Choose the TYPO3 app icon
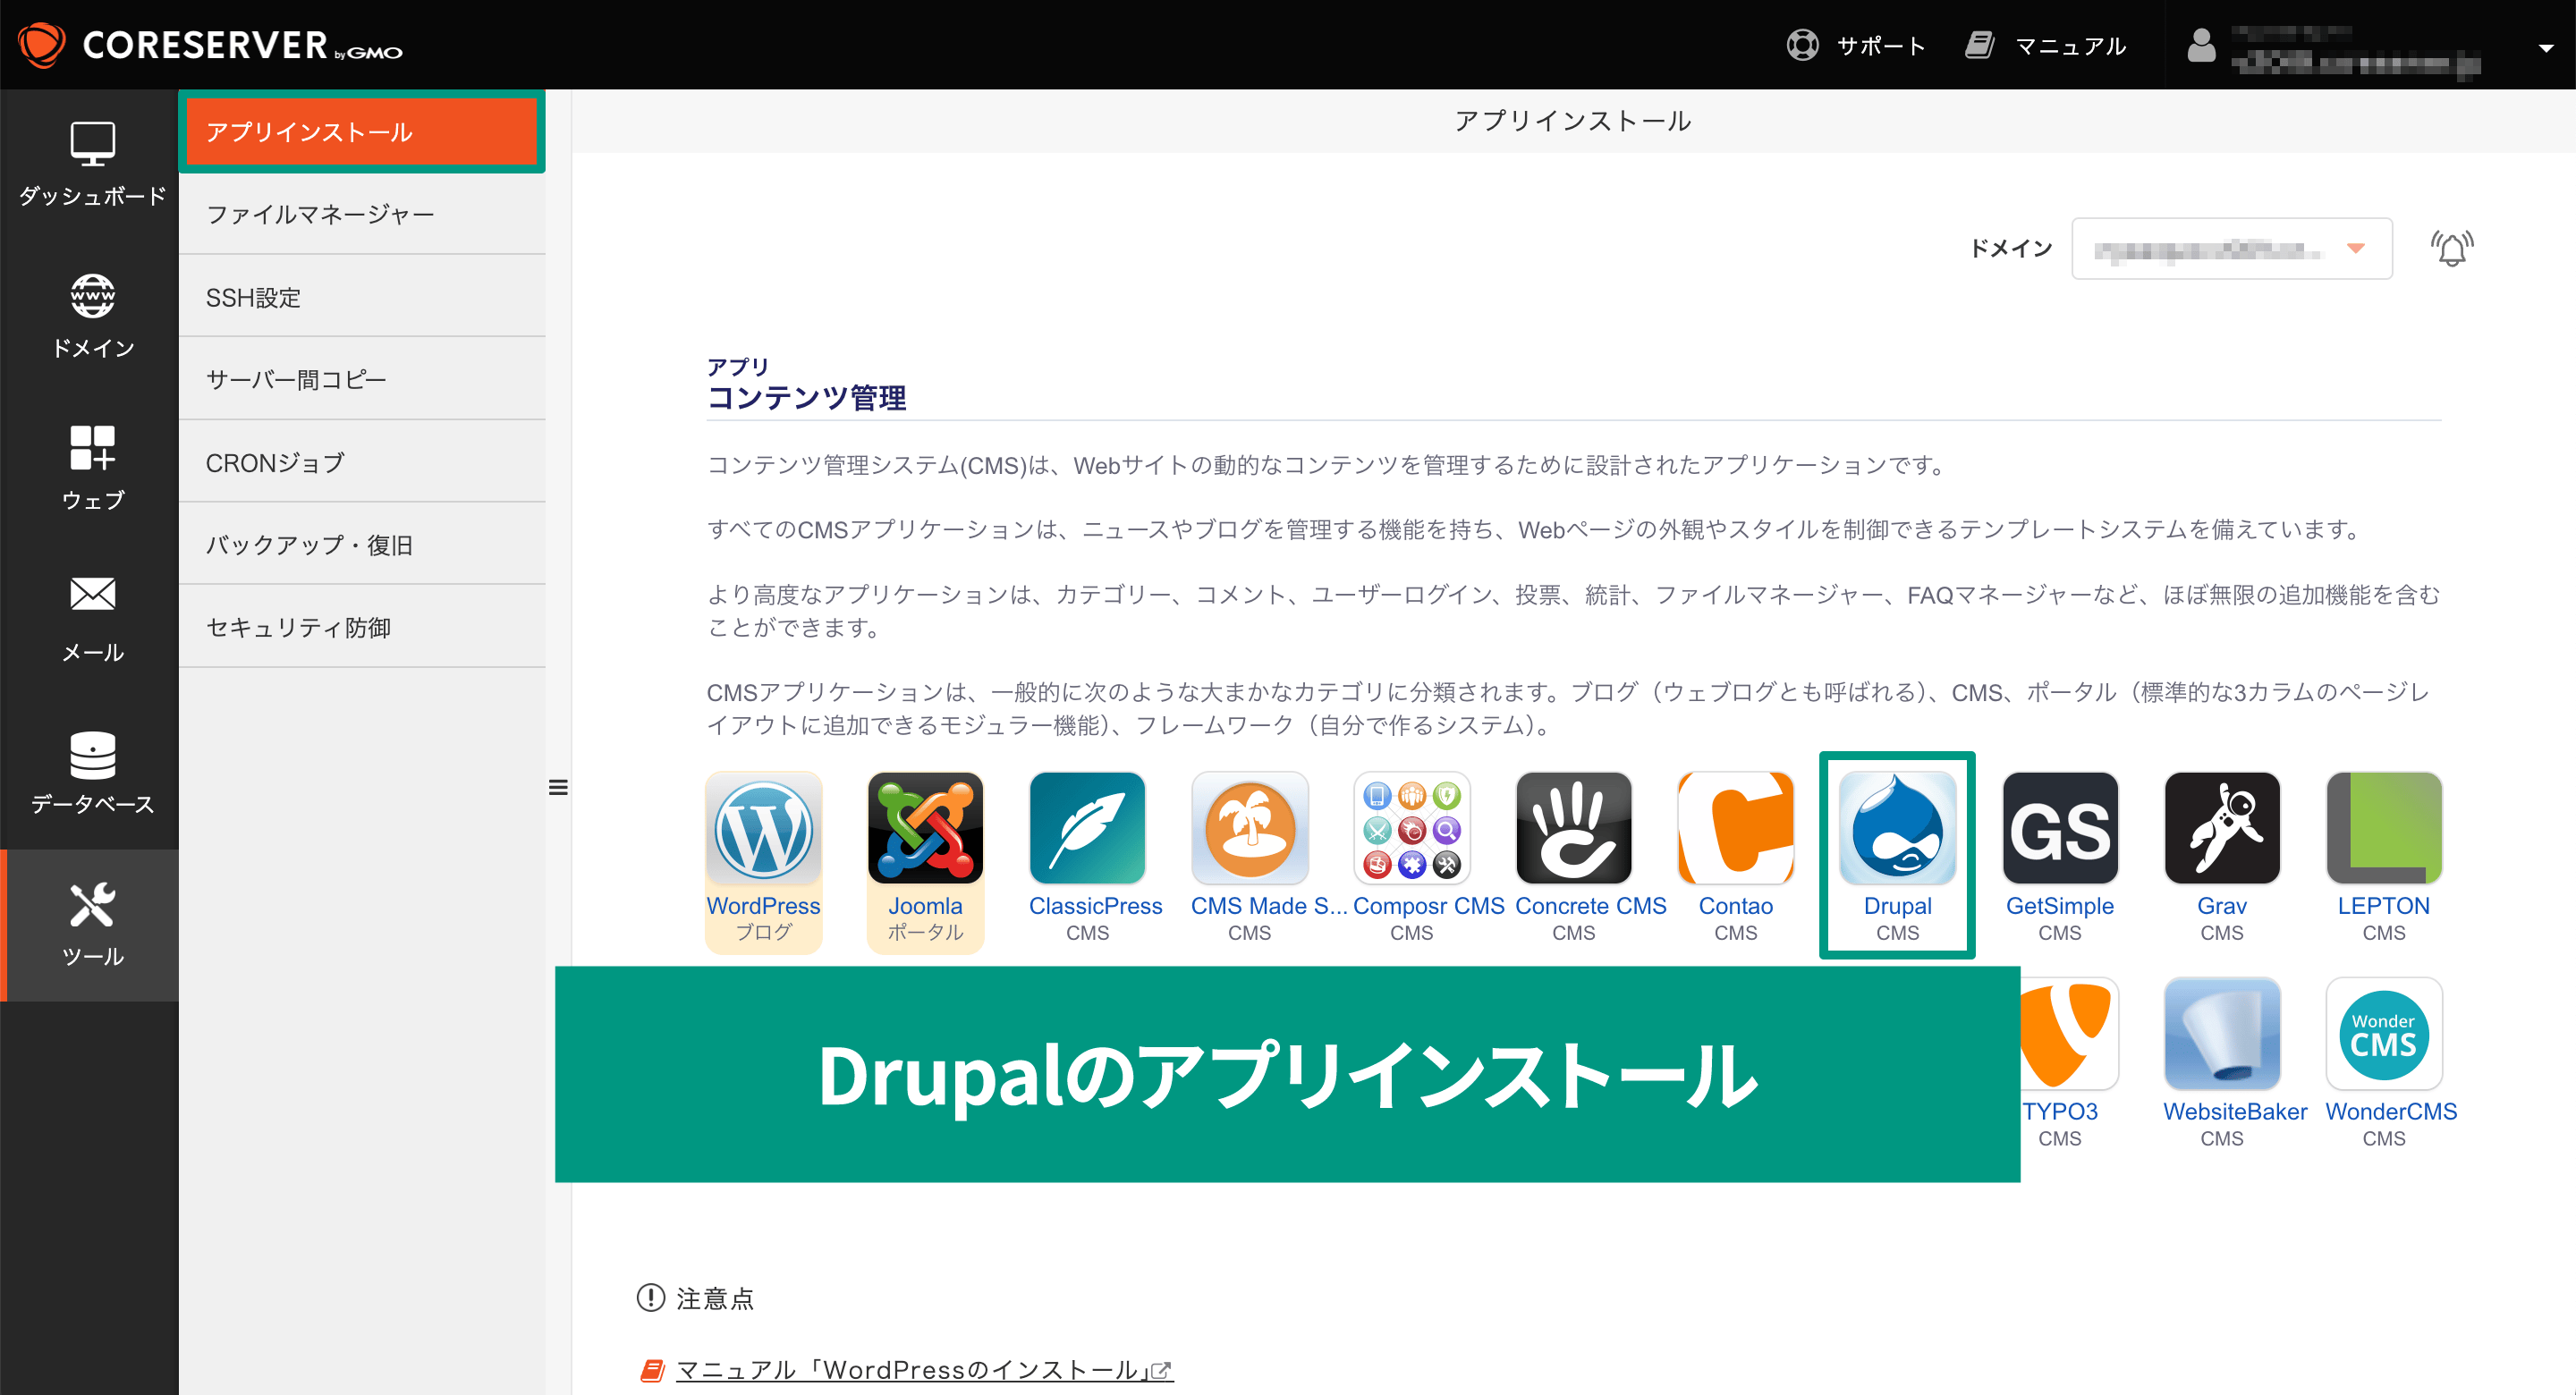Screen dimensions: 2576x1395 (x=2068, y=1034)
